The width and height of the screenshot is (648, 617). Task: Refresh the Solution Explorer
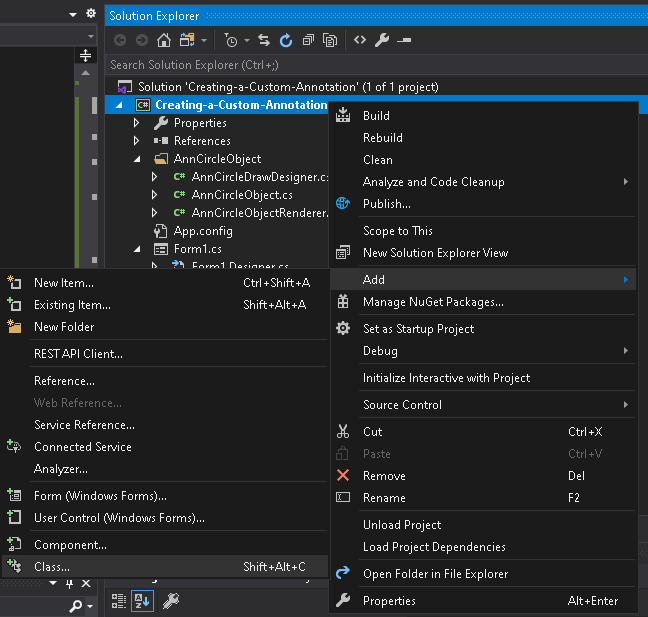[x=286, y=40]
